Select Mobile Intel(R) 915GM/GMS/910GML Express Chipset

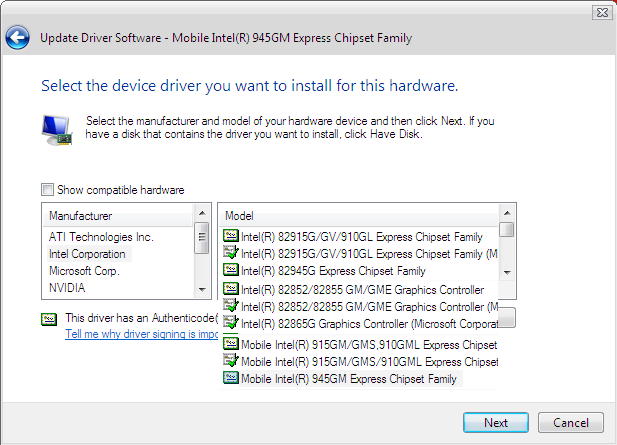coord(369,362)
